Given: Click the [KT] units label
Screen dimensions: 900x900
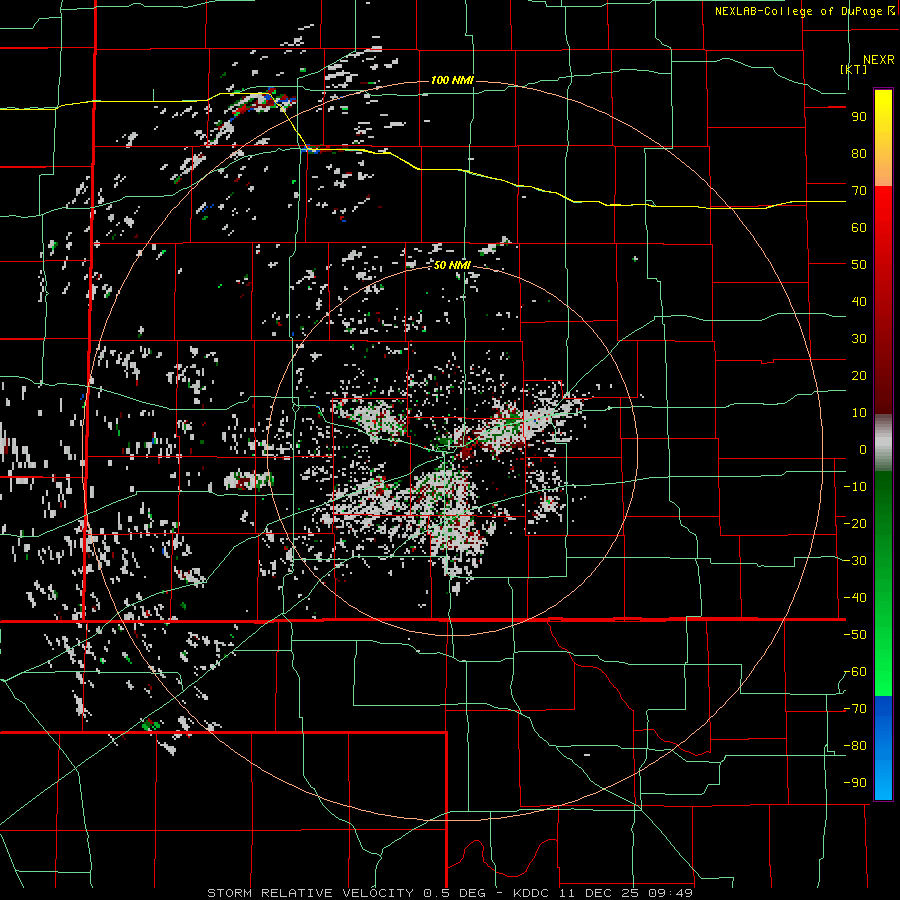Looking at the screenshot, I should coord(854,69).
